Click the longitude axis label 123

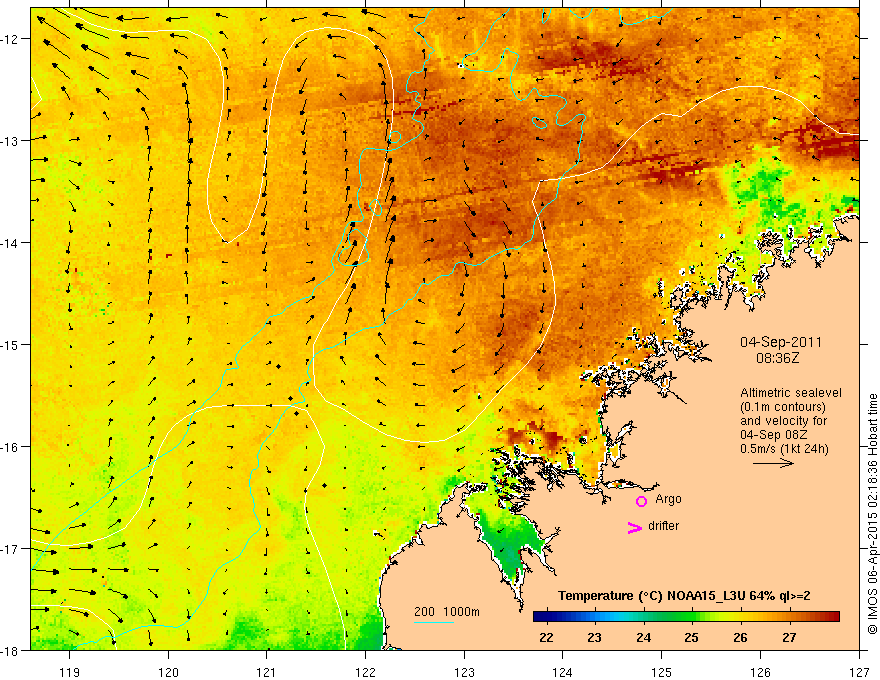pyautogui.click(x=464, y=672)
